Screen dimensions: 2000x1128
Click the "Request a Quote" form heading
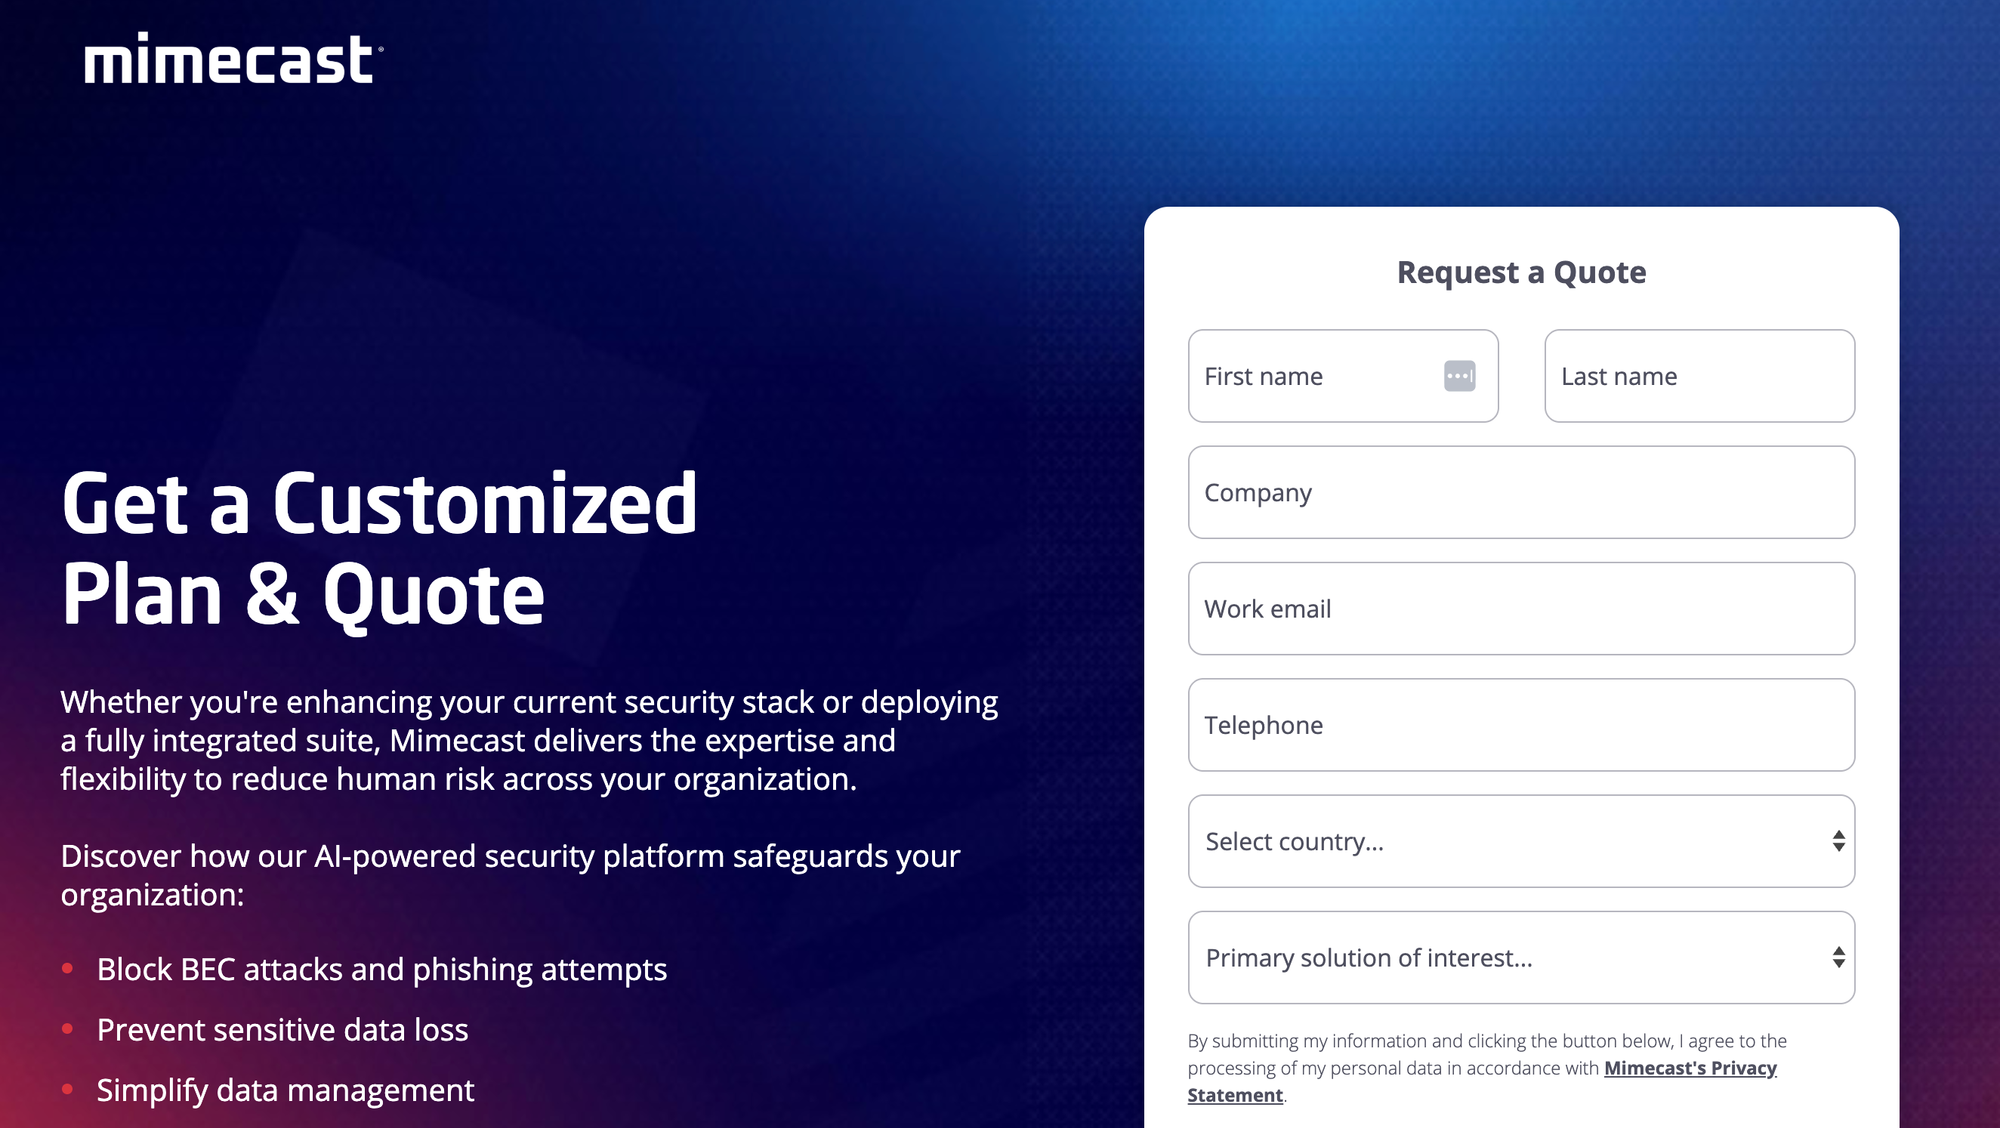click(1521, 272)
